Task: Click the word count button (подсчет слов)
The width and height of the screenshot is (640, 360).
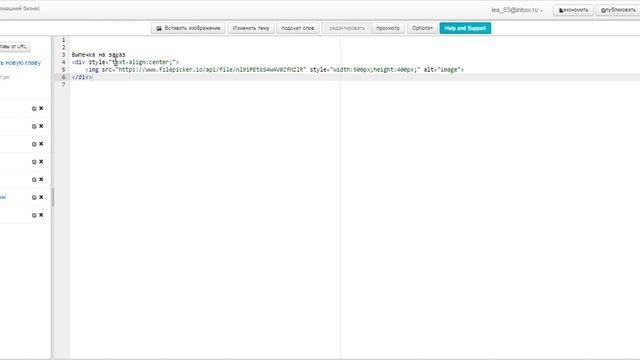Action: (x=298, y=28)
